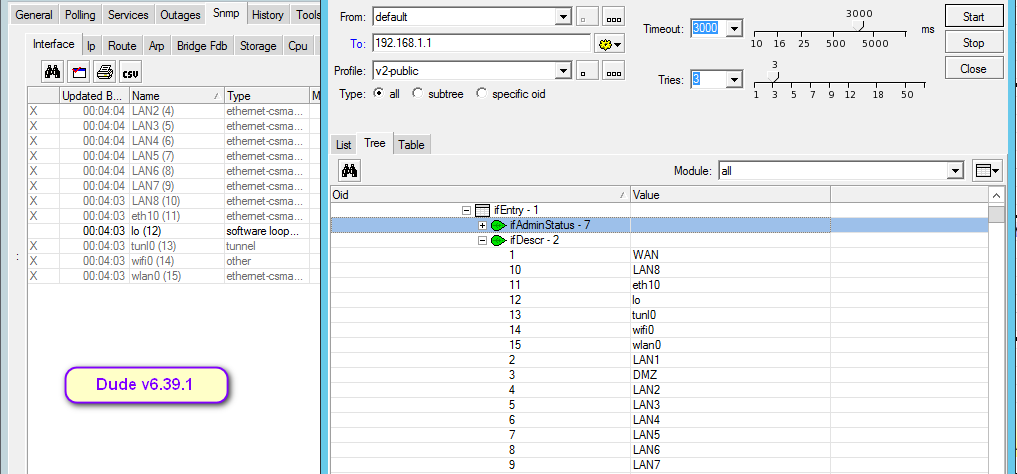Open the Bridge Fdb sub-tab
The image size is (1017, 474).
(202, 46)
